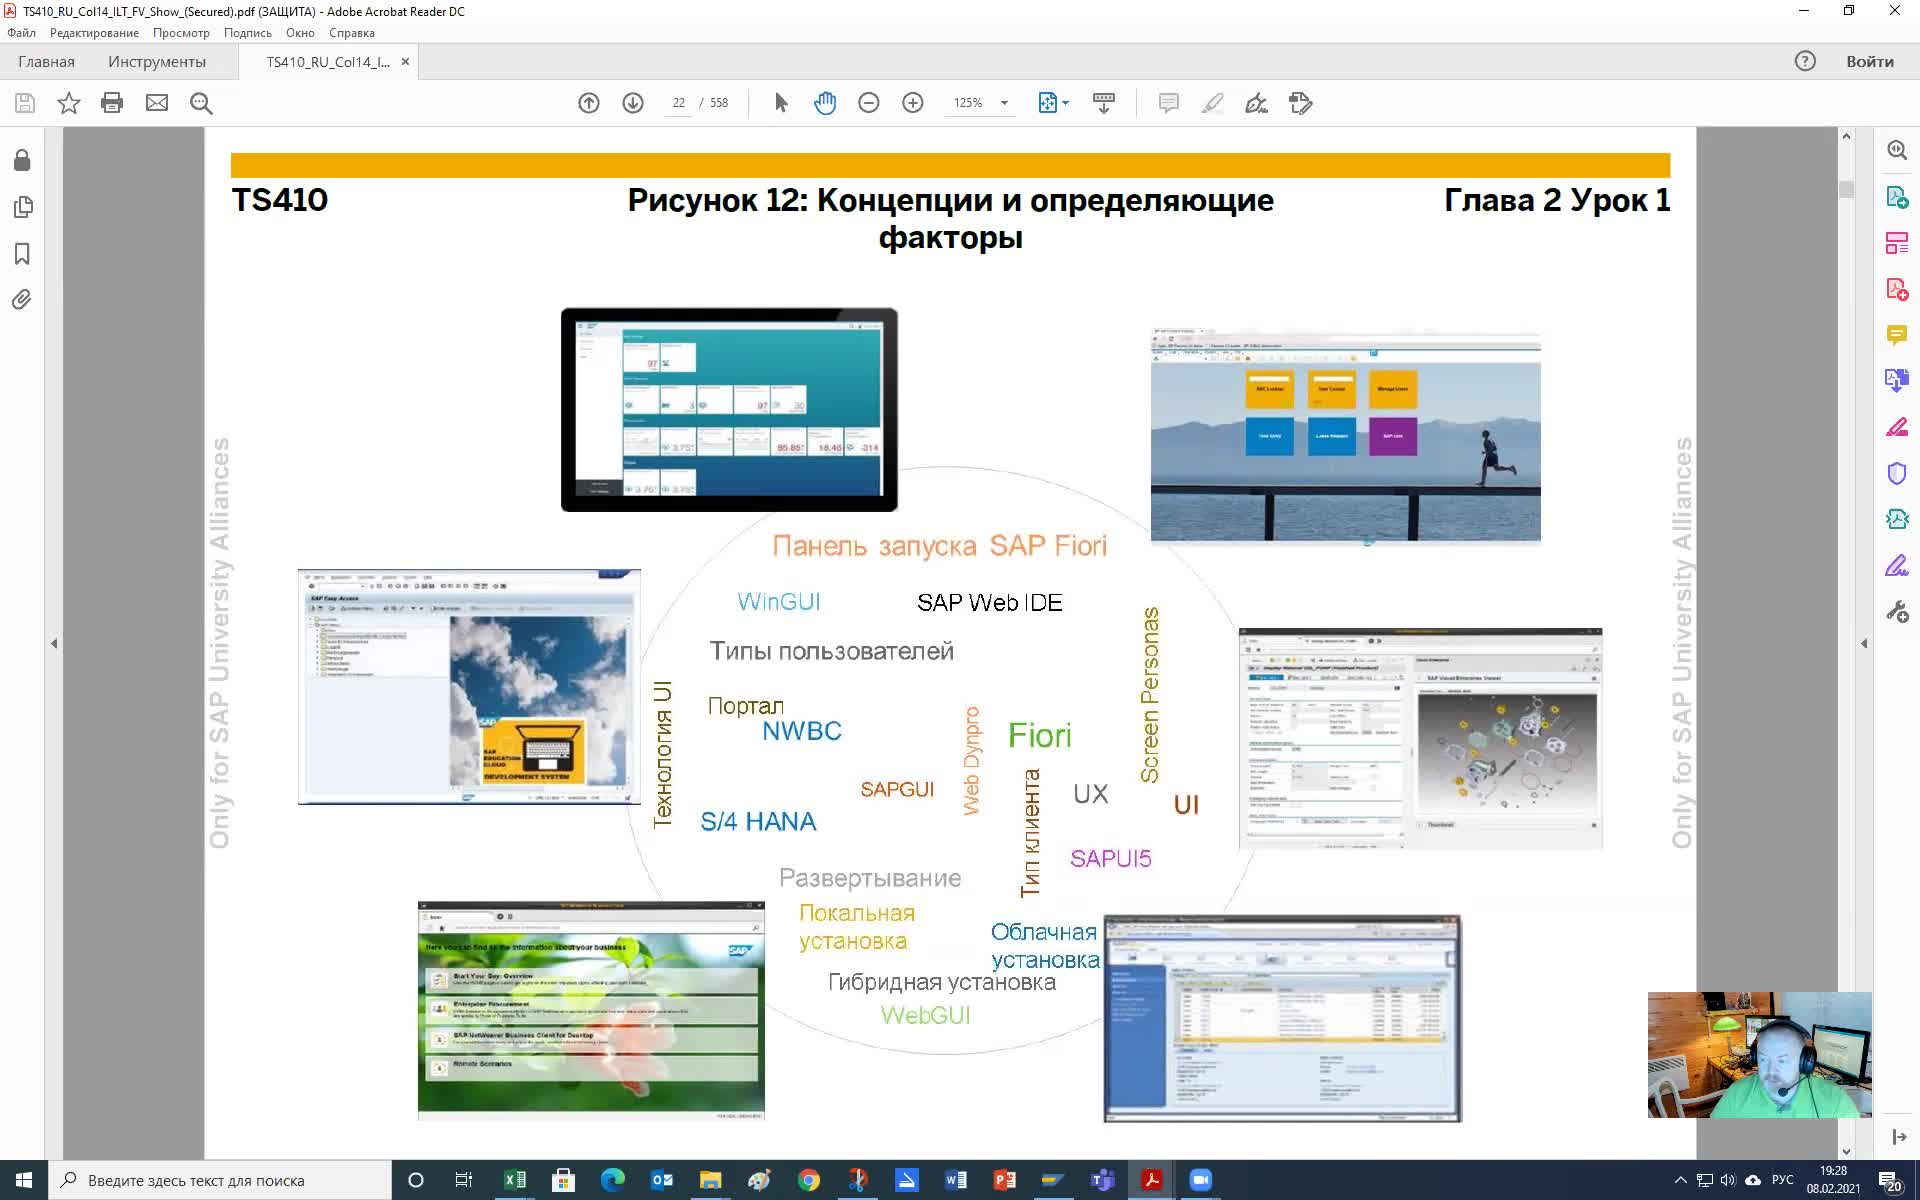This screenshot has height=1200, width=1920.
Task: Open the help question mark button
Action: coord(1805,62)
